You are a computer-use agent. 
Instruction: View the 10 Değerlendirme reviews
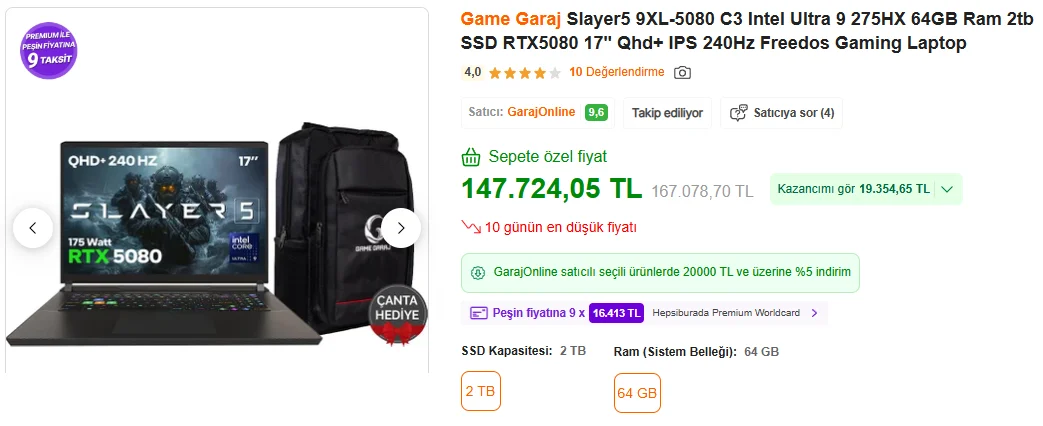617,72
